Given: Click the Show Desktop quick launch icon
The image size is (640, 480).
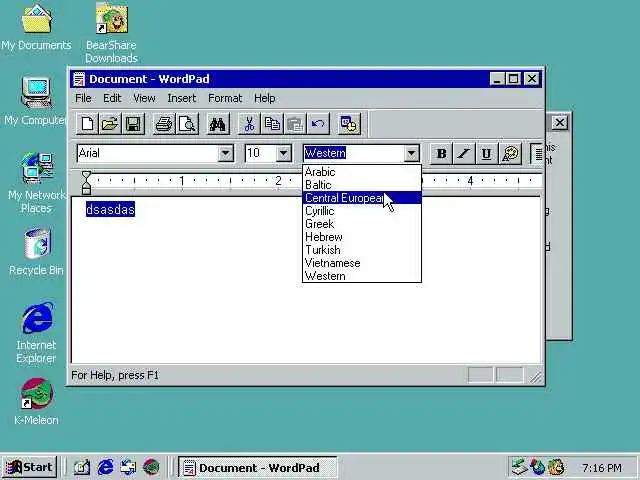Looking at the screenshot, I should point(82,467).
